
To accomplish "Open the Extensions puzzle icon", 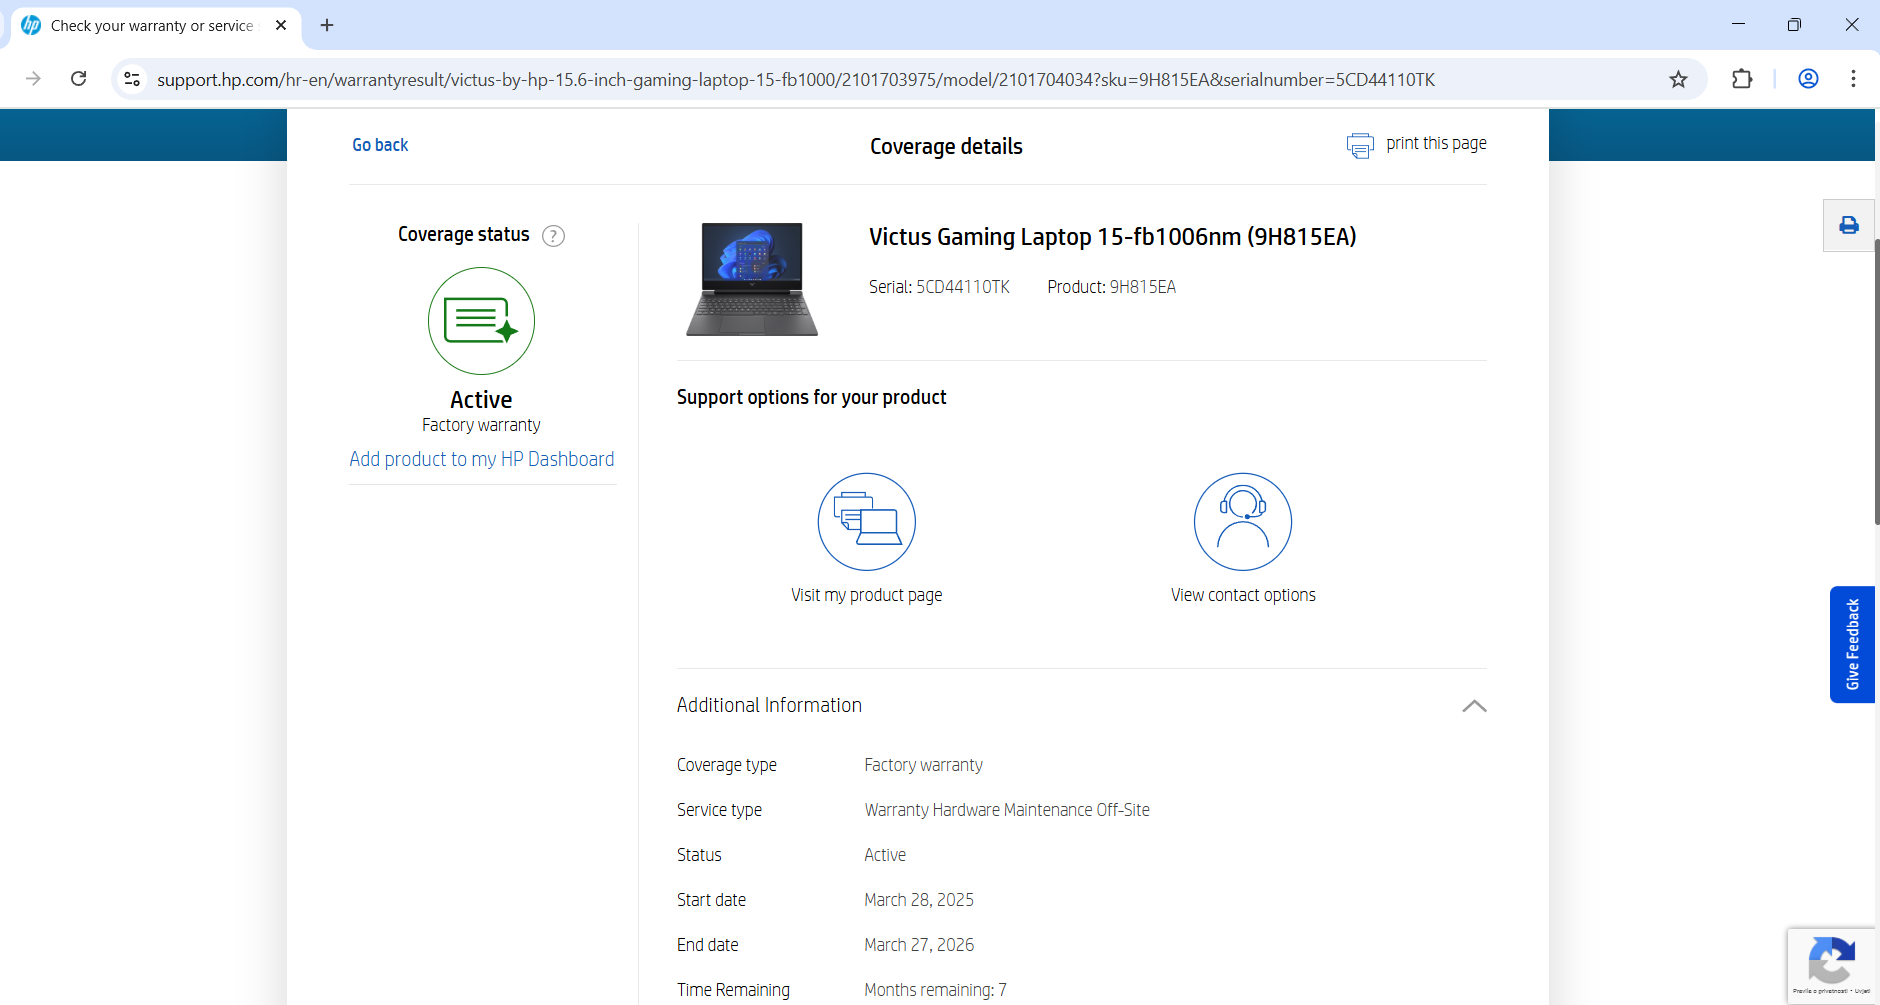I will [x=1742, y=79].
